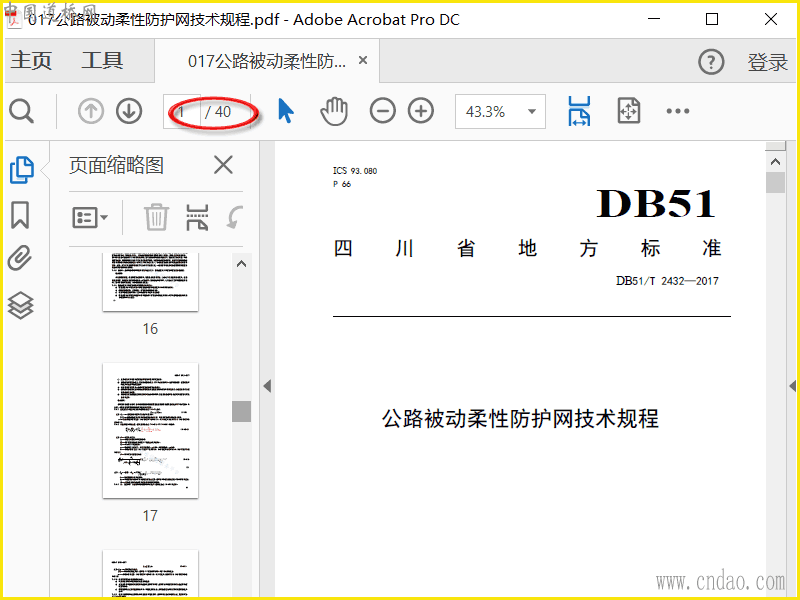Open the 工具 tab
This screenshot has height=600, width=800.
click(102, 60)
